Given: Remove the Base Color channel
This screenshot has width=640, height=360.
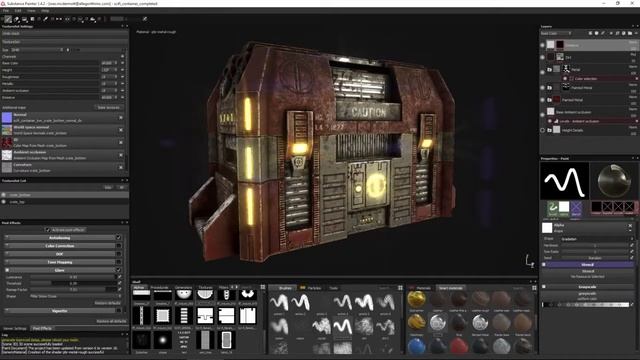Looking at the screenshot, I should pos(122,63).
